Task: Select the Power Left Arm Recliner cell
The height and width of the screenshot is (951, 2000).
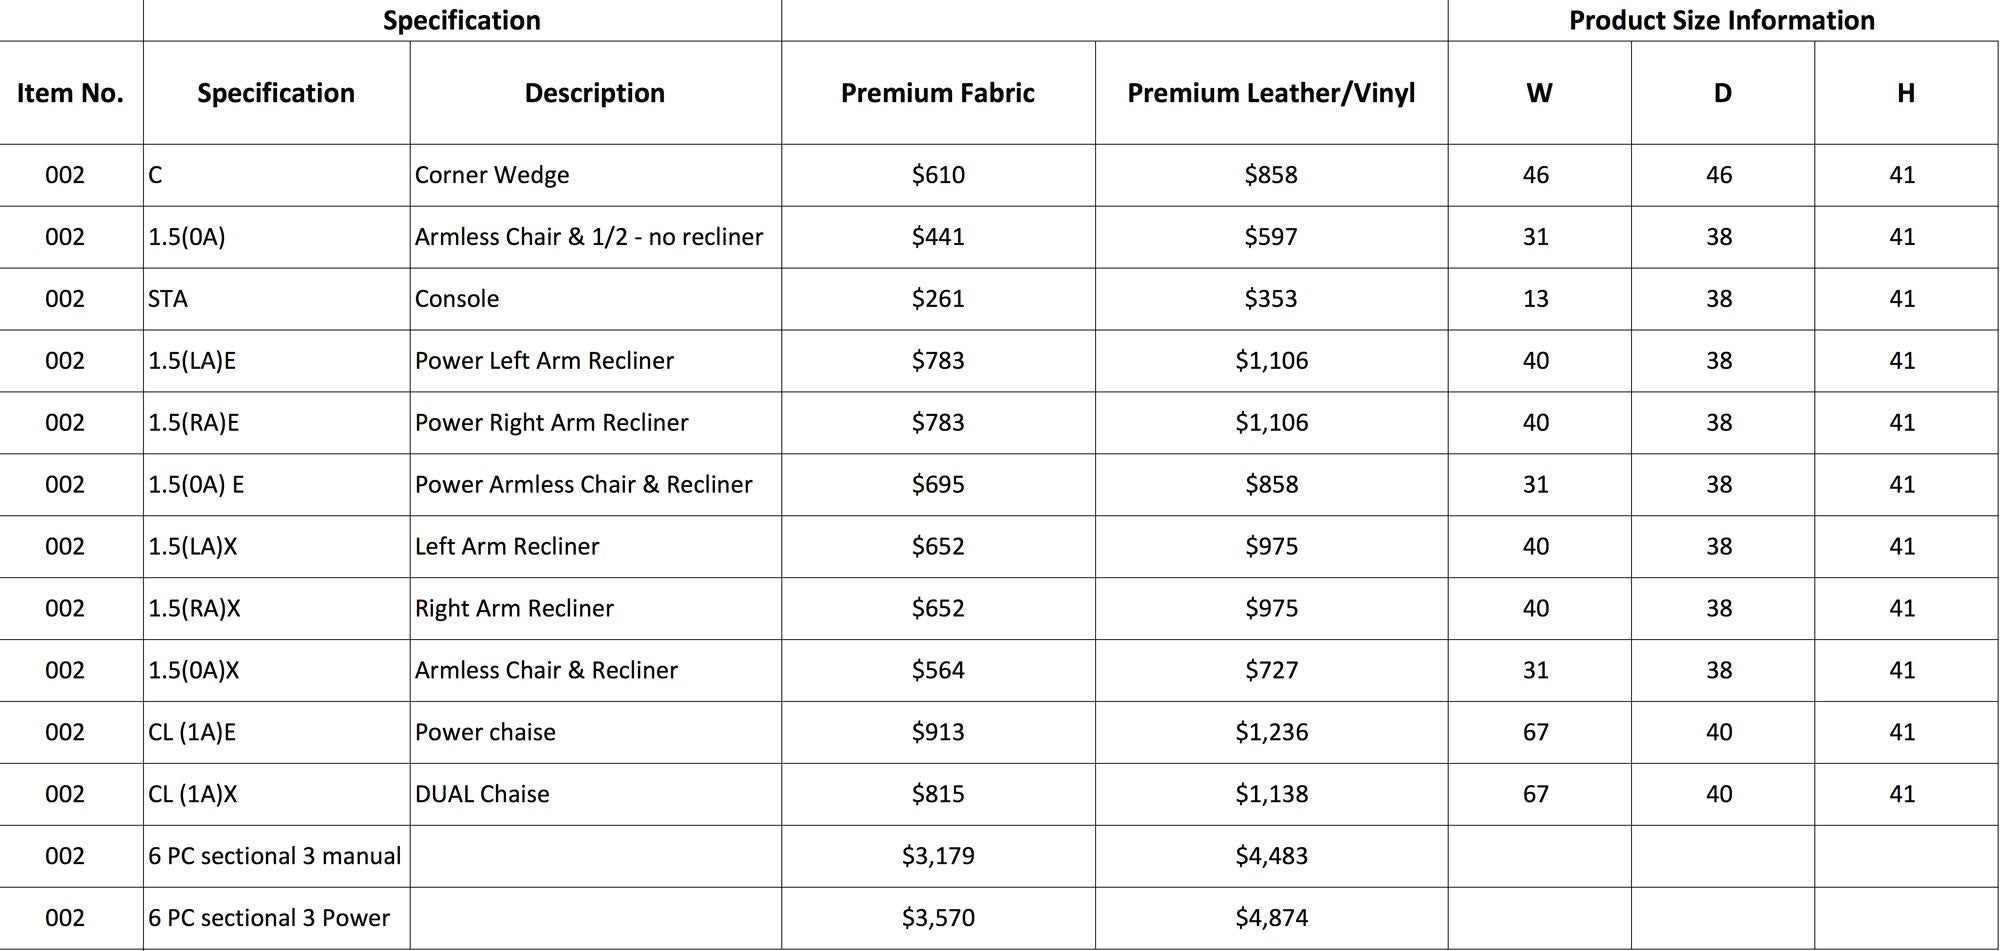Action: tap(595, 361)
